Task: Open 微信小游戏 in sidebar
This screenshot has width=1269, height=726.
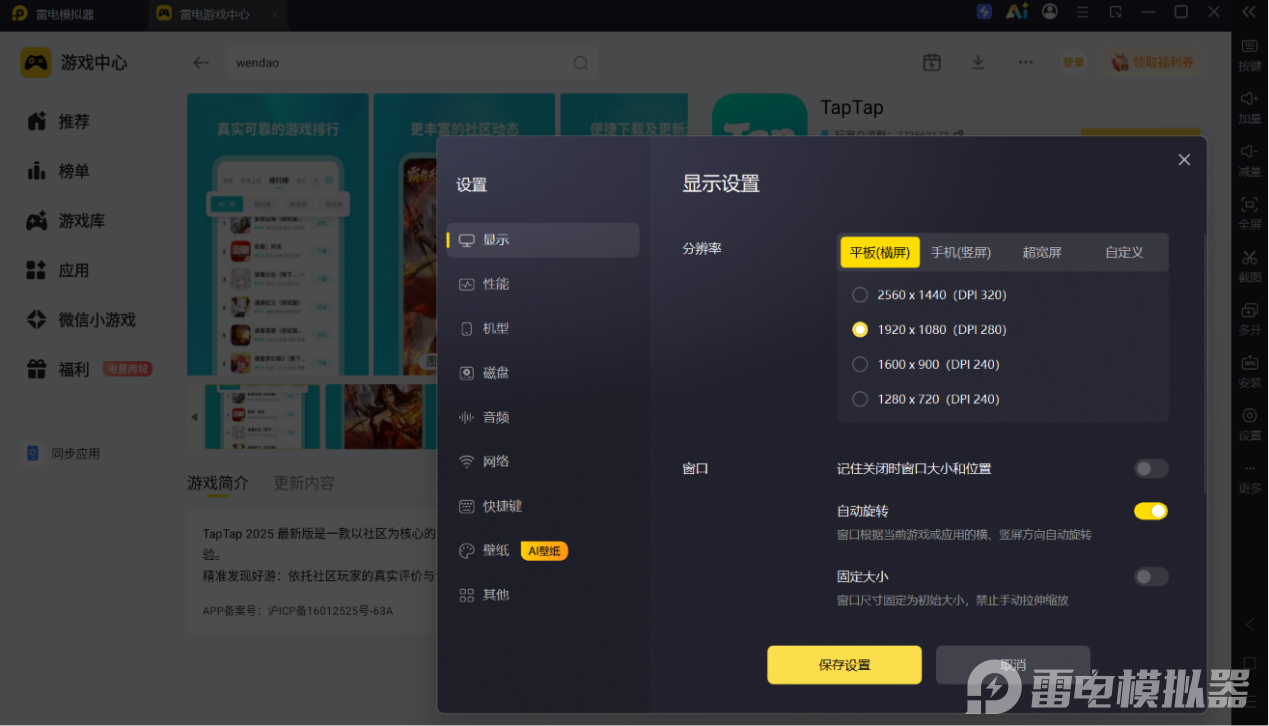Action: click(x=81, y=320)
